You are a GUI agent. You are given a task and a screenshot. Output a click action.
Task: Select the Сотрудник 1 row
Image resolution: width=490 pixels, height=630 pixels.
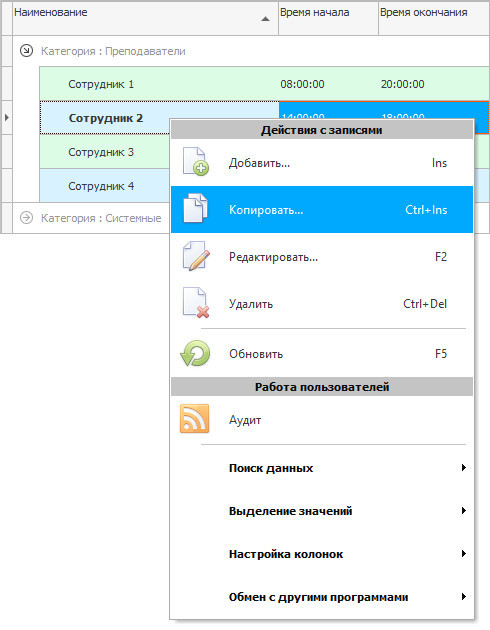(x=264, y=84)
